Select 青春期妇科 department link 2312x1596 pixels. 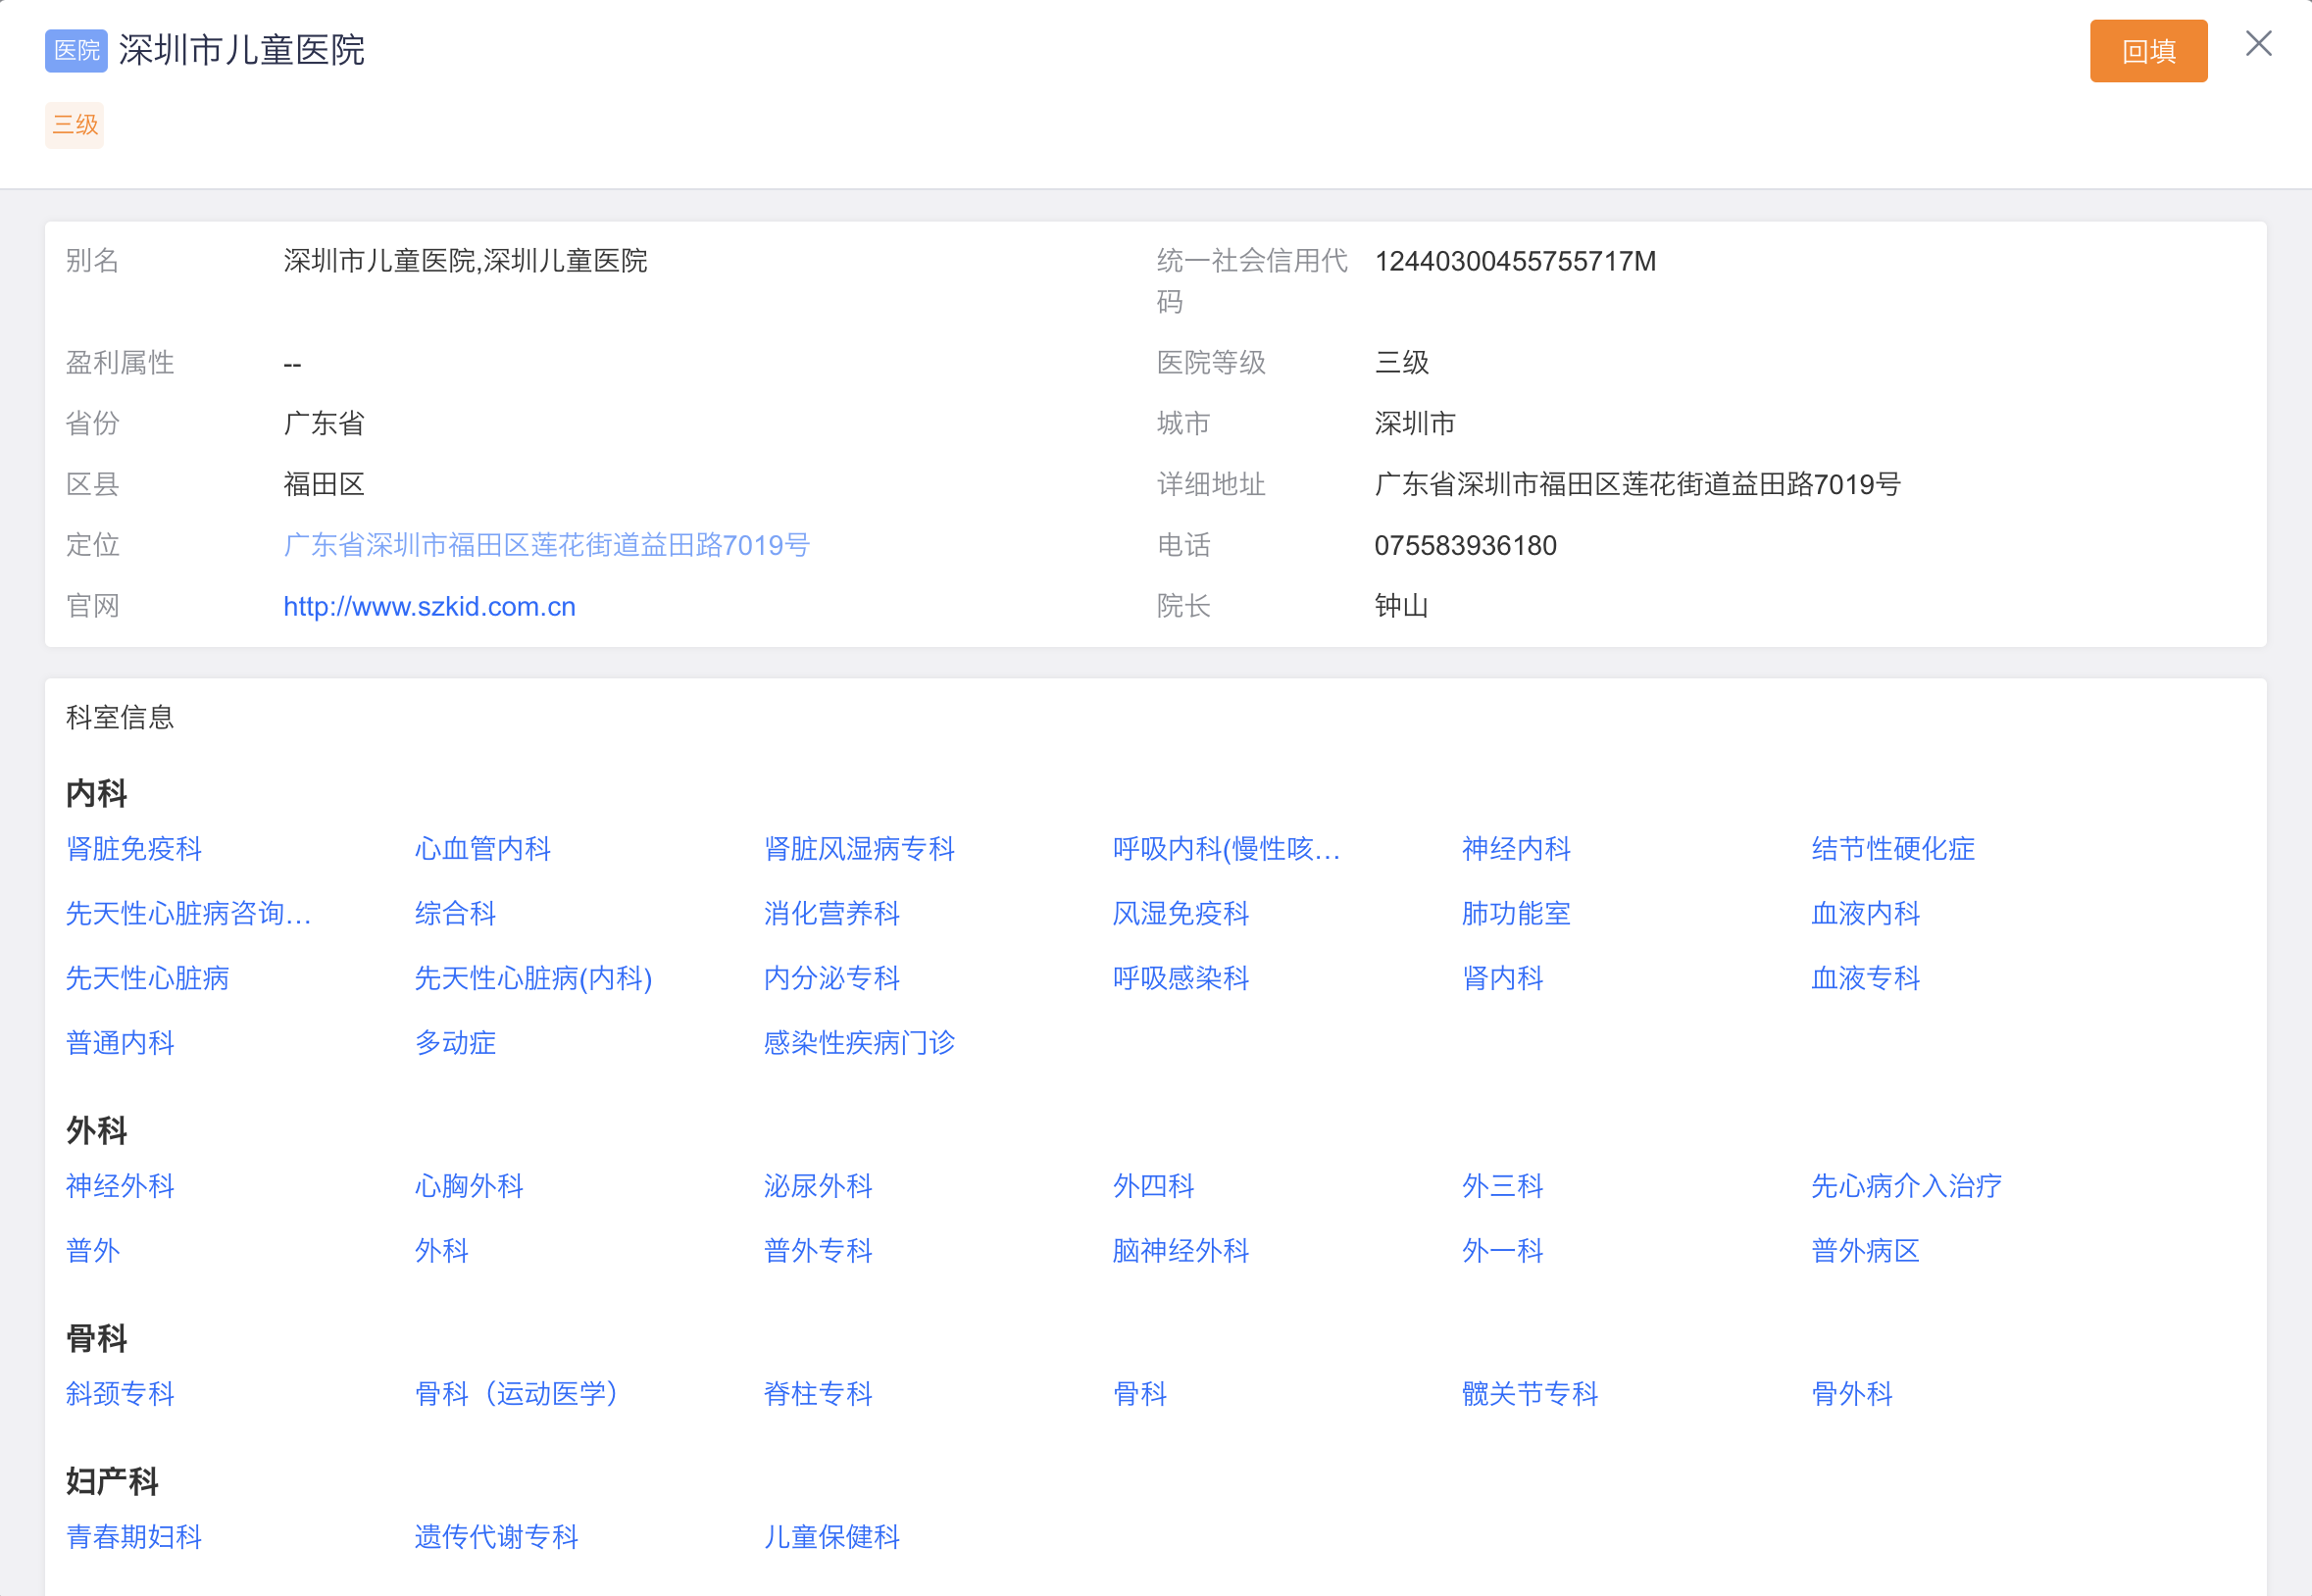(x=134, y=1537)
